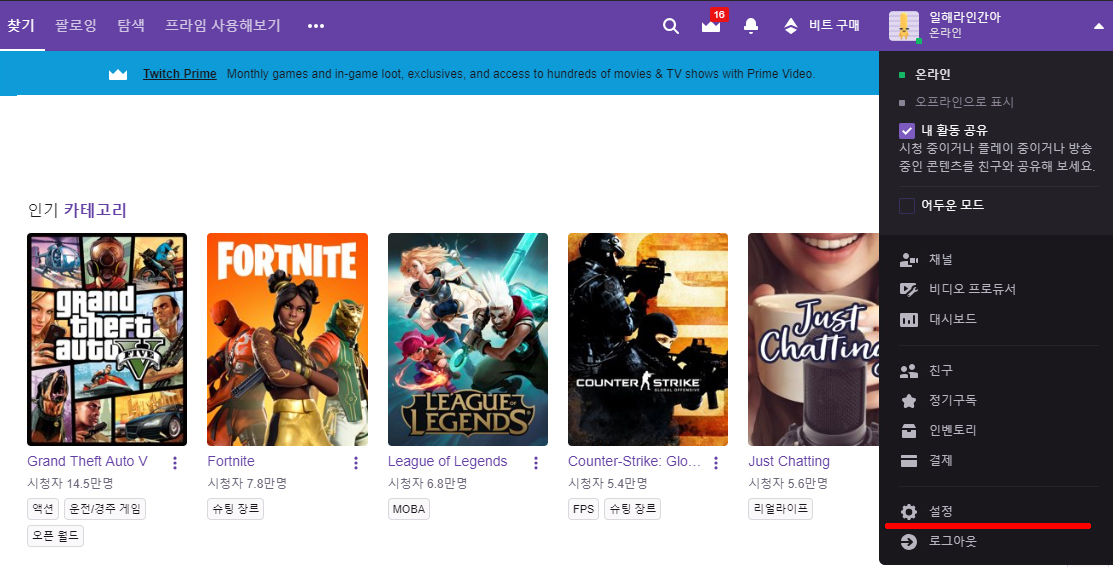Collapse the user menu arrow

click(x=1098, y=26)
